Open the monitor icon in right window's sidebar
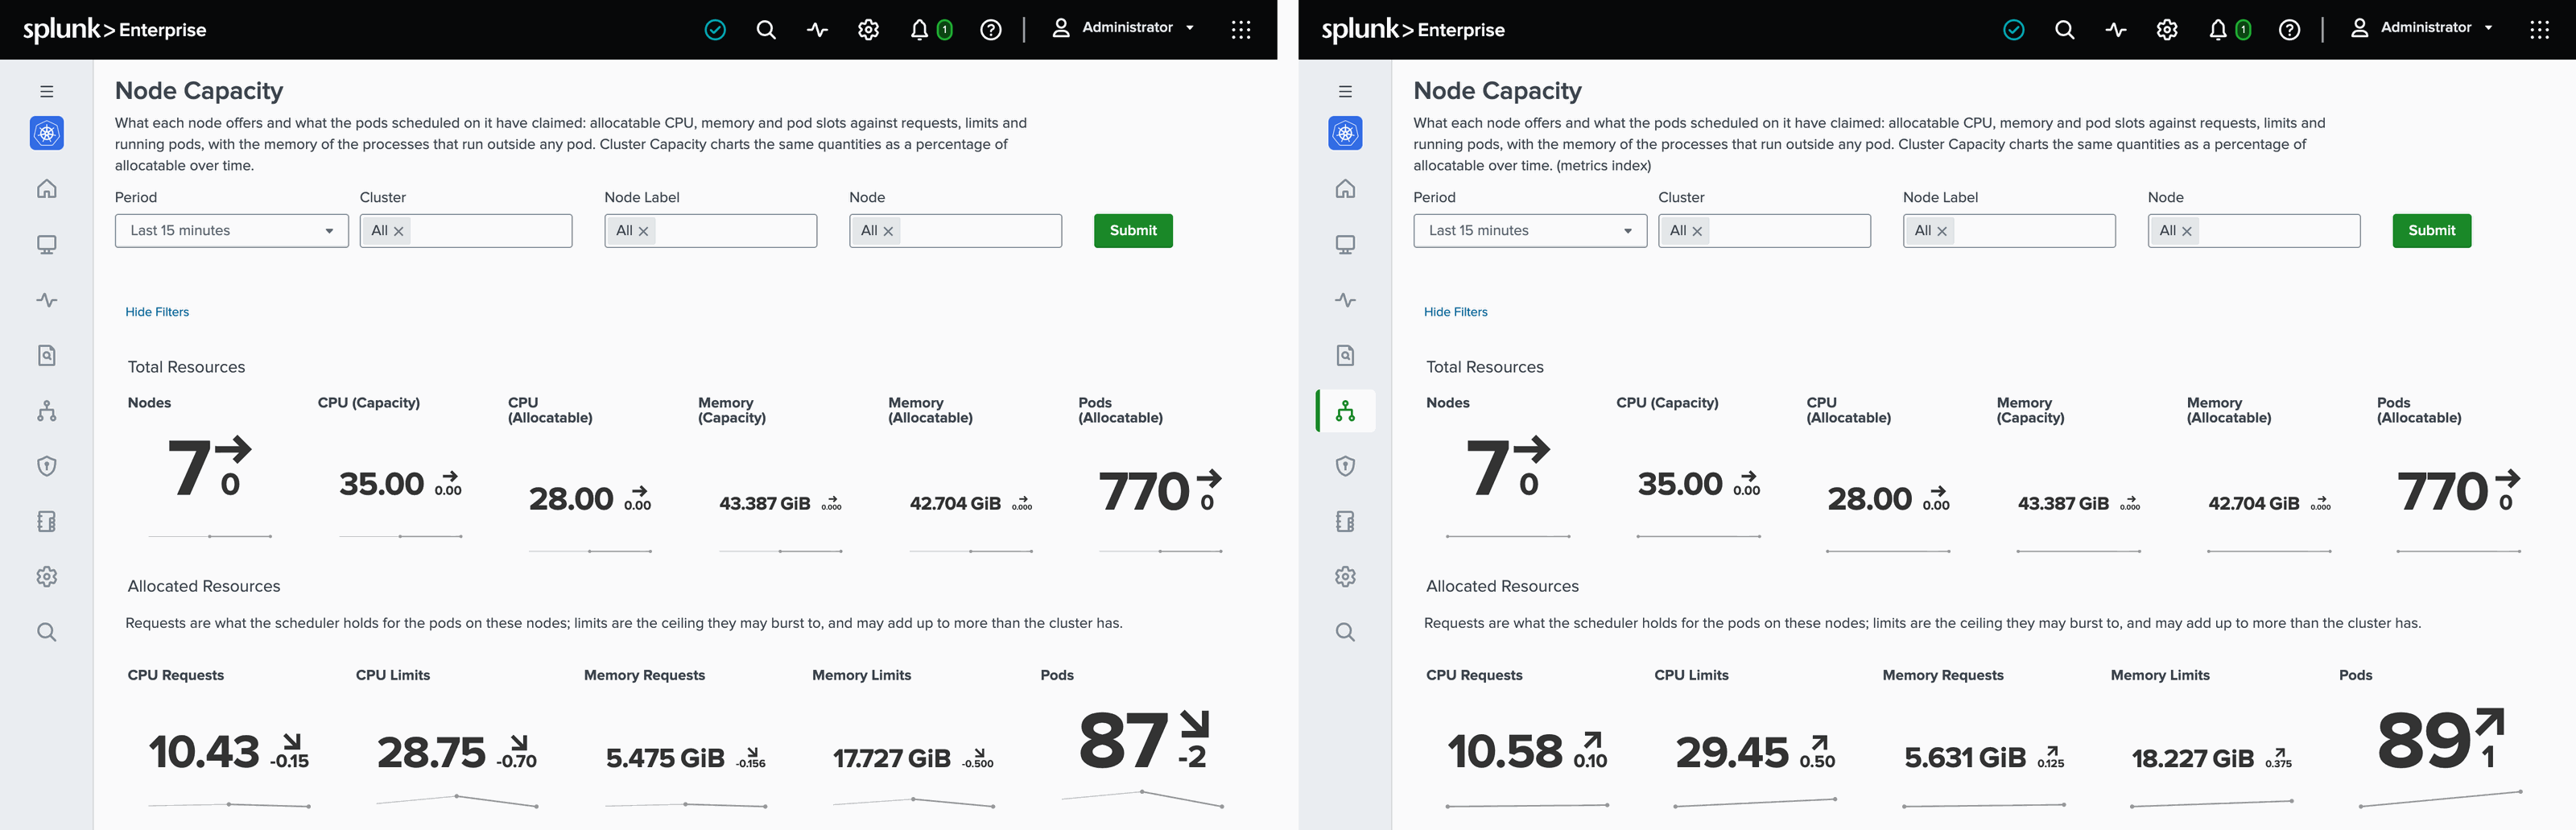The width and height of the screenshot is (2576, 830). (x=1346, y=245)
